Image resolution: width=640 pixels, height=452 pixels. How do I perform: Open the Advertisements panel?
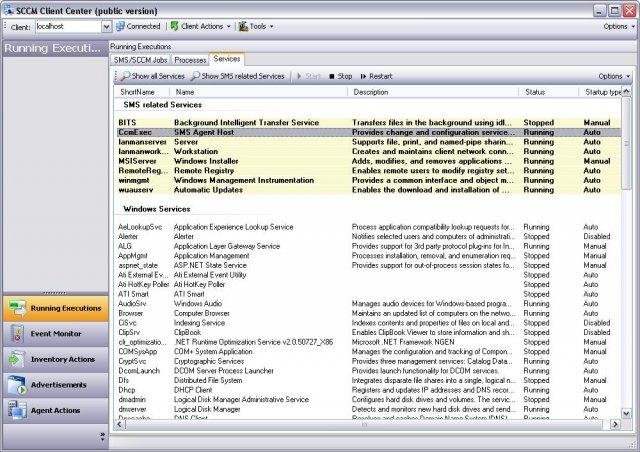(x=56, y=385)
